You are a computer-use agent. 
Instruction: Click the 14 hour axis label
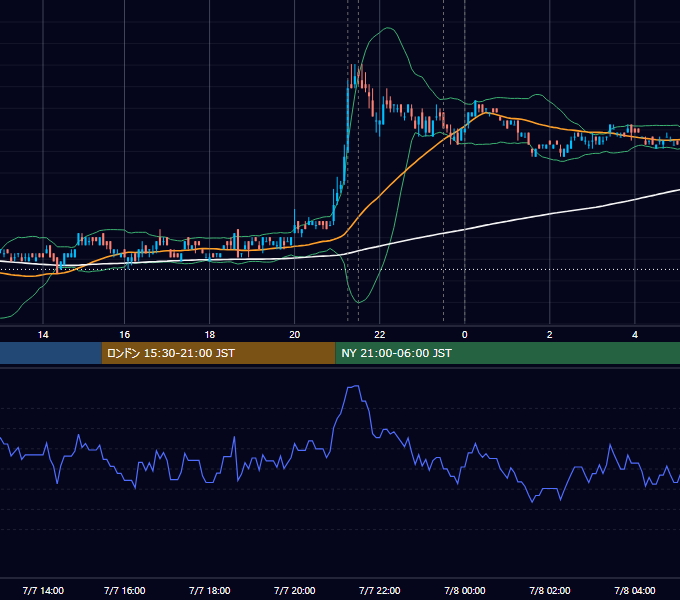[43, 335]
